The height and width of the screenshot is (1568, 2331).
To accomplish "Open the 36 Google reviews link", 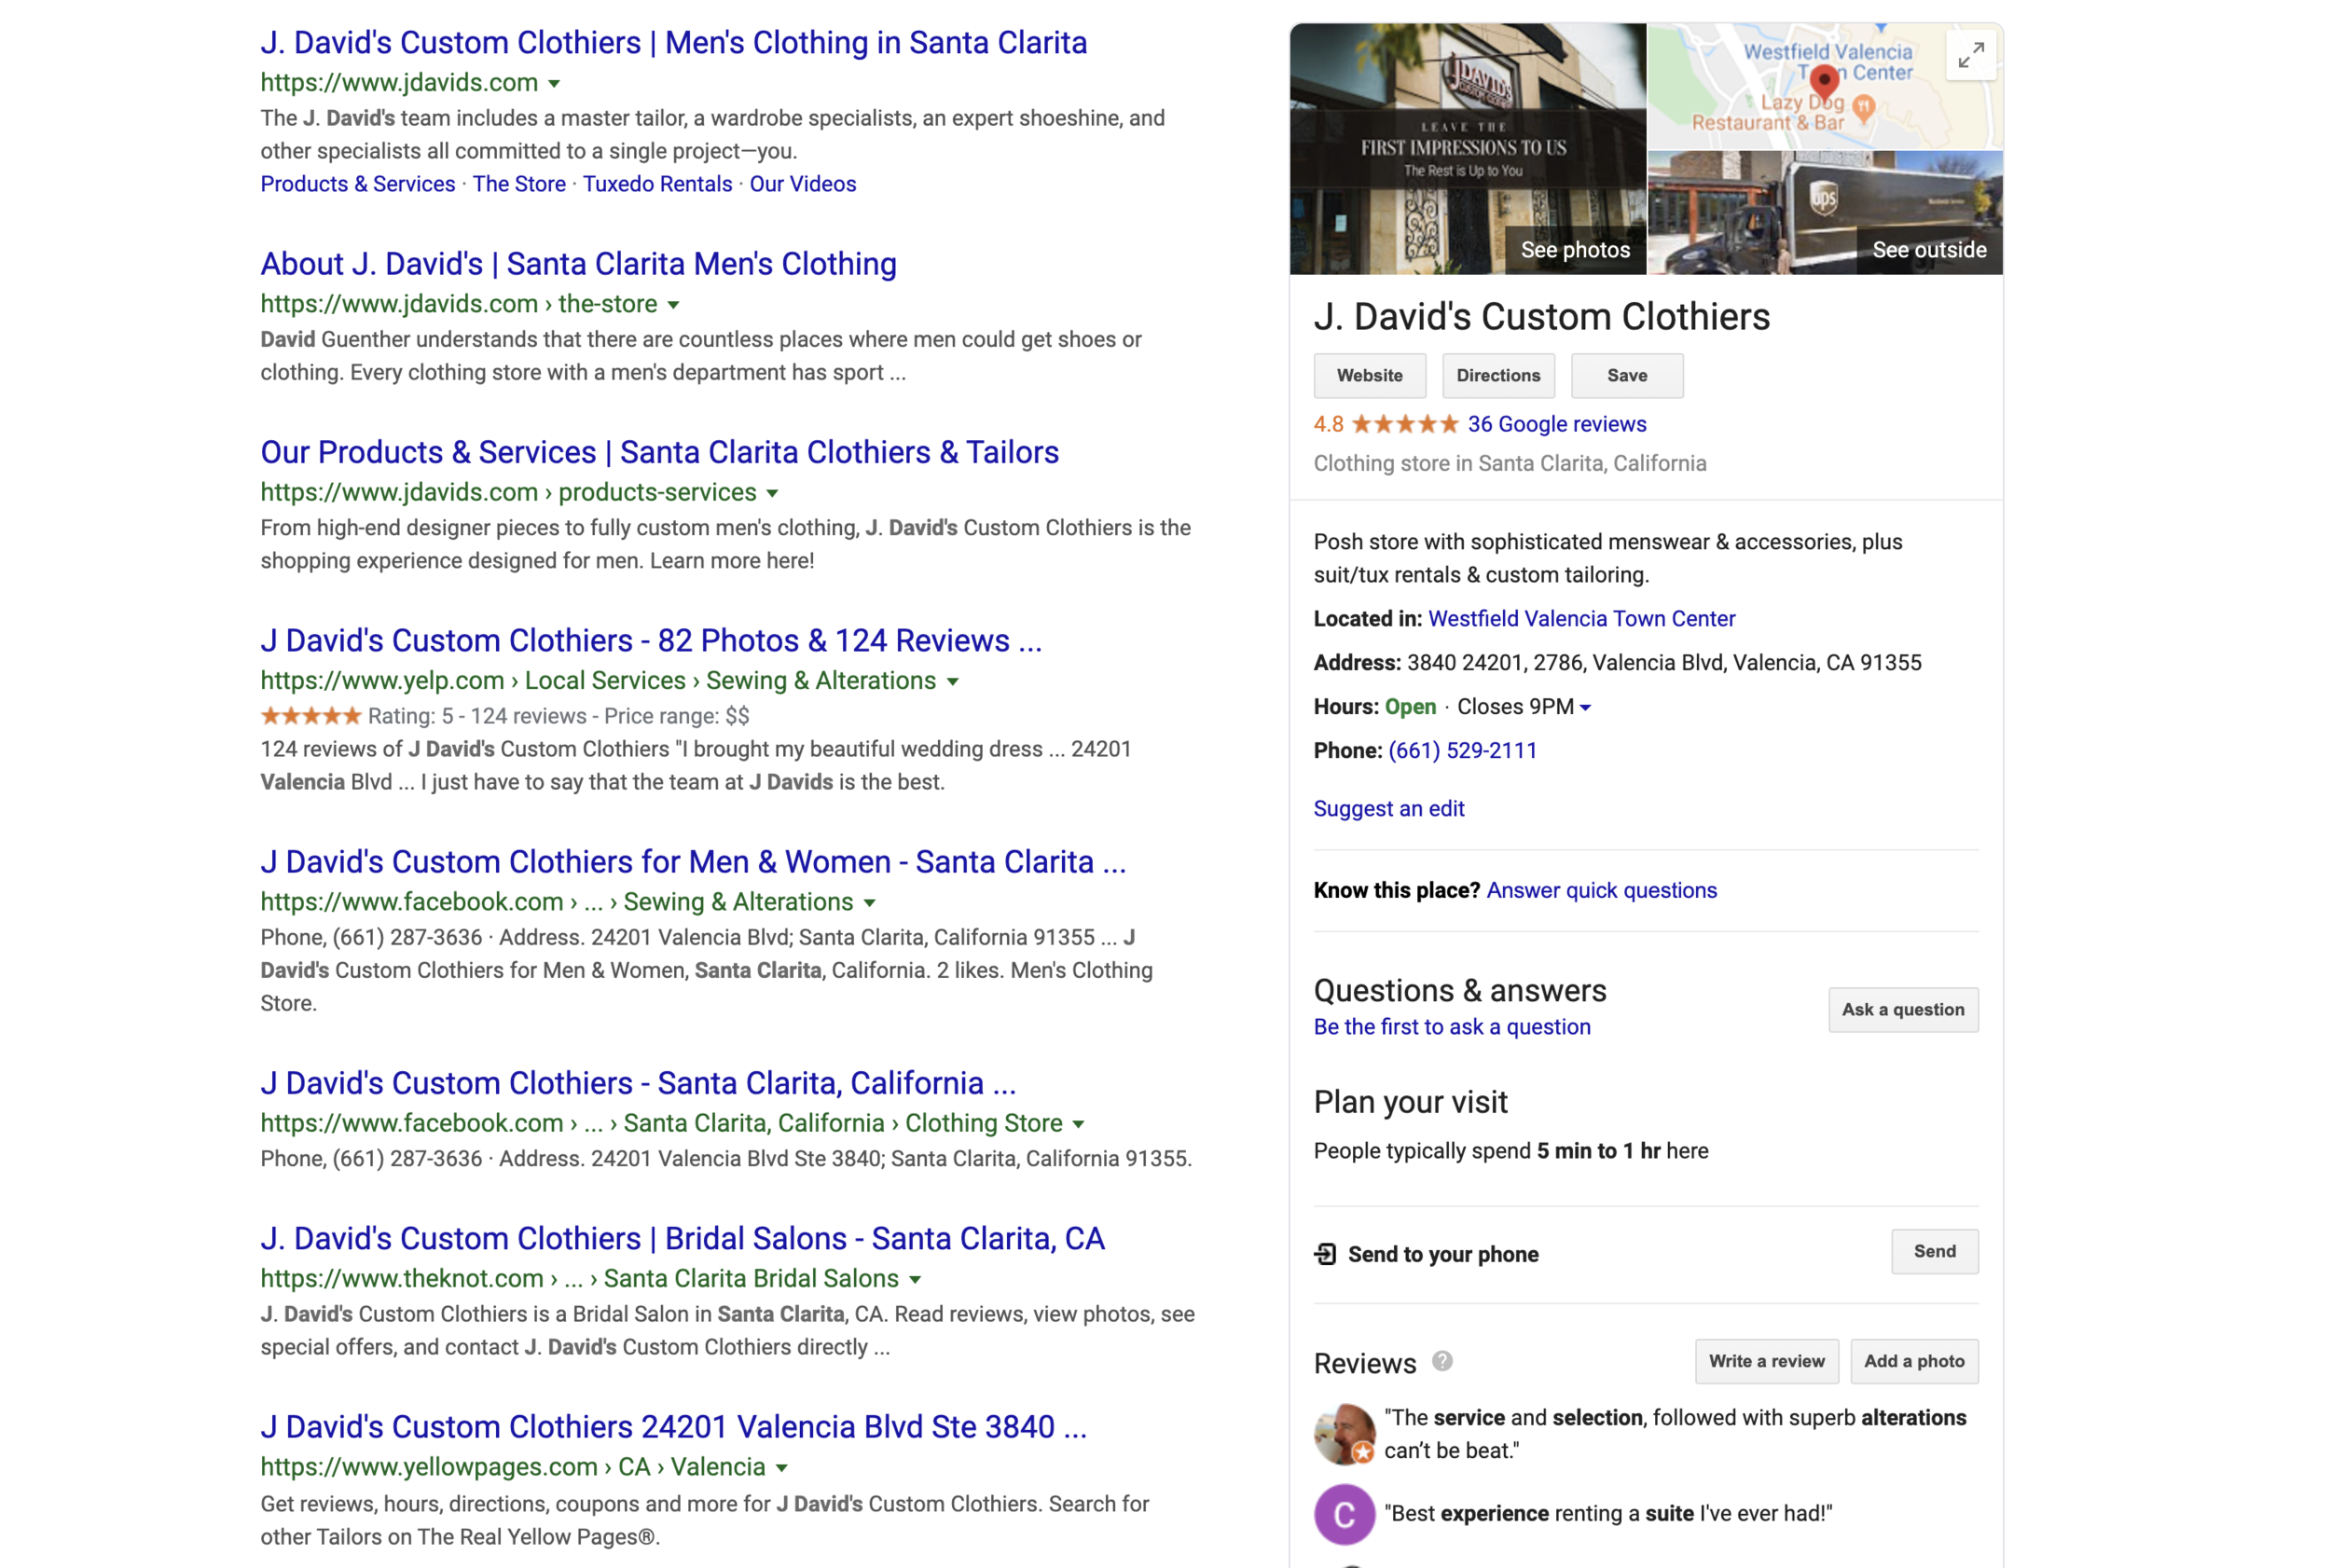I will [1556, 424].
